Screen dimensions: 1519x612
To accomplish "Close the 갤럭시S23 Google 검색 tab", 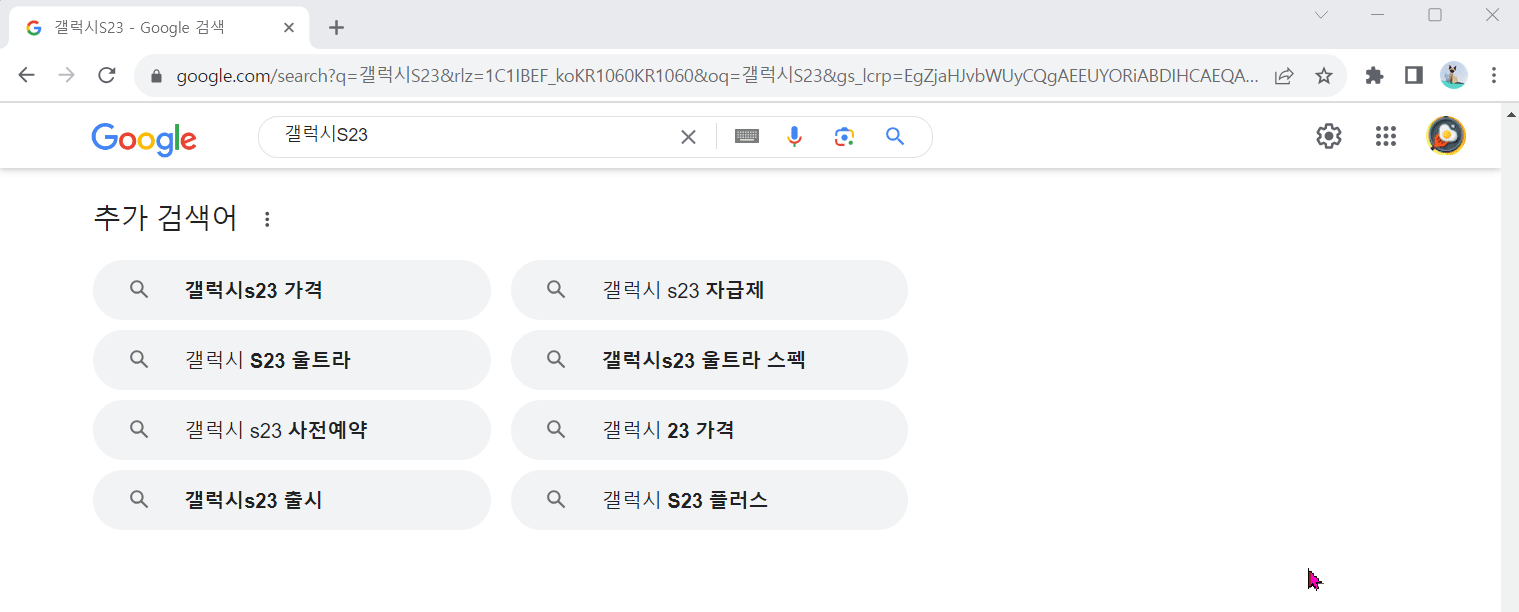I will [289, 28].
